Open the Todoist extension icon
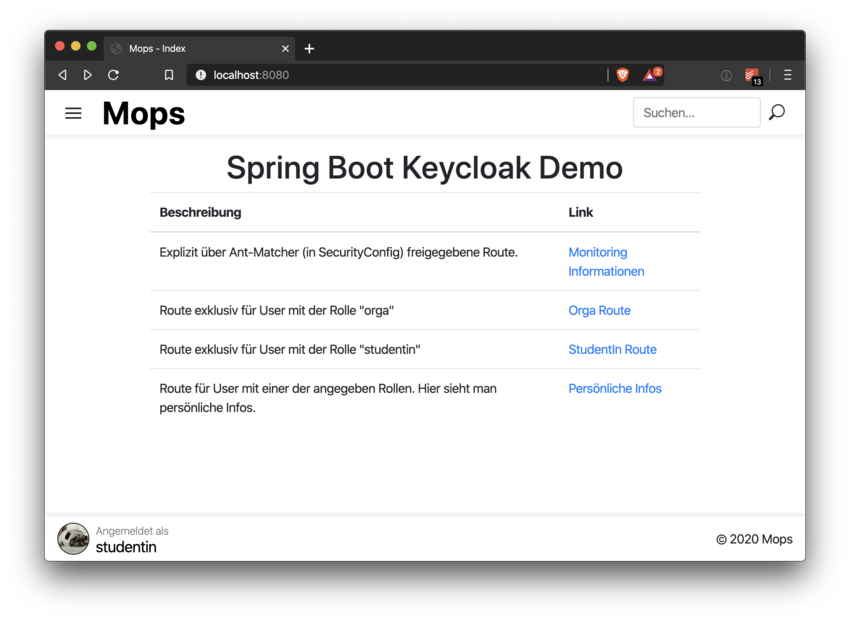This screenshot has height=620, width=850. [753, 76]
